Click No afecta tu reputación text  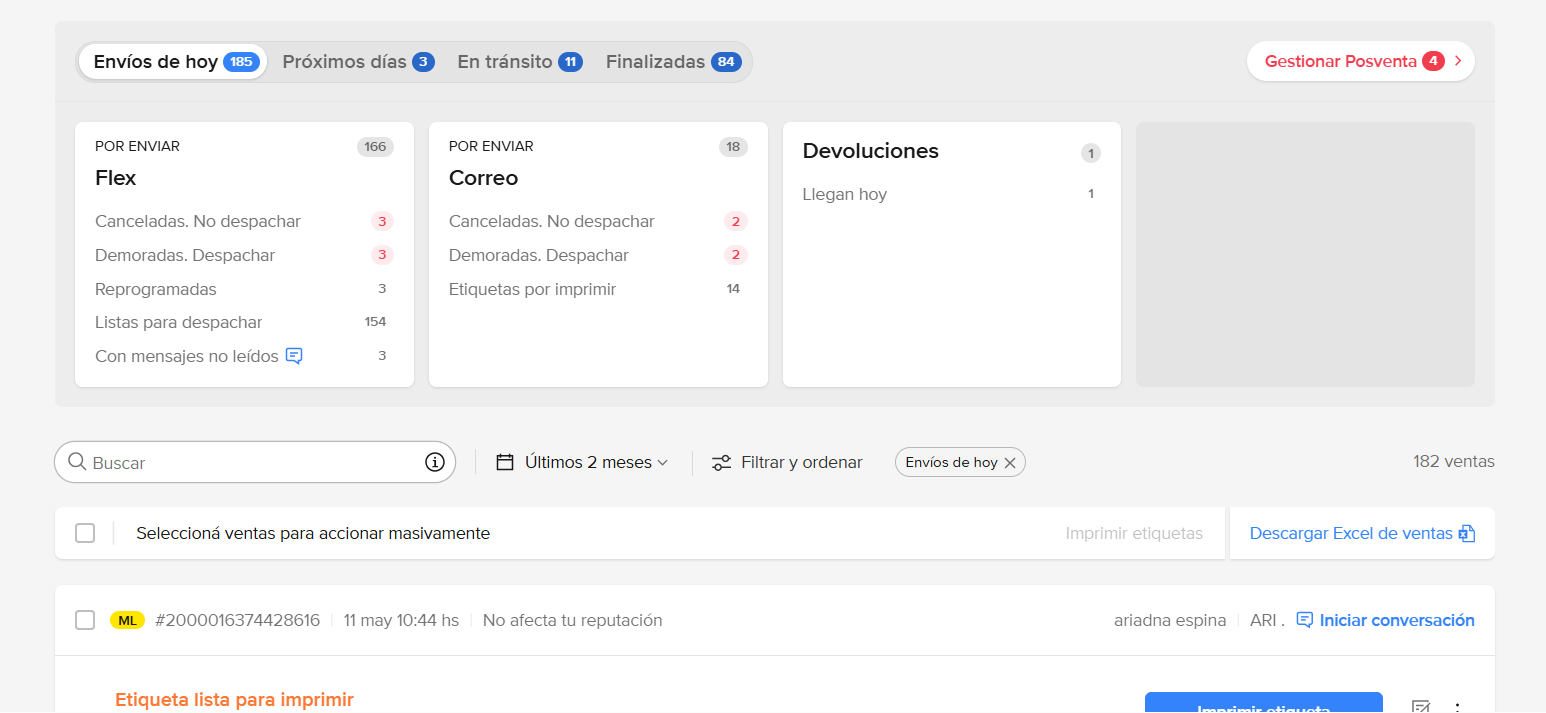click(x=573, y=620)
